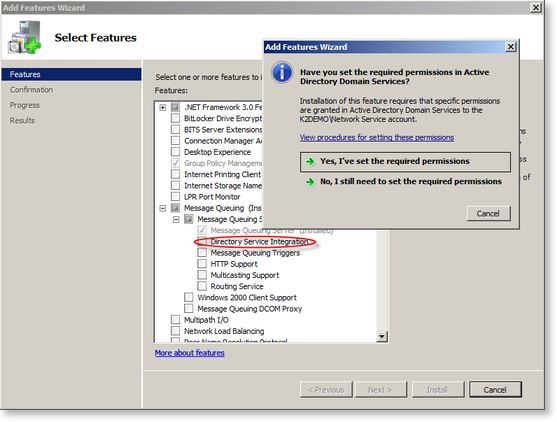Click the Next > button
Image resolution: width=557 pixels, height=422 pixels.
380,390
